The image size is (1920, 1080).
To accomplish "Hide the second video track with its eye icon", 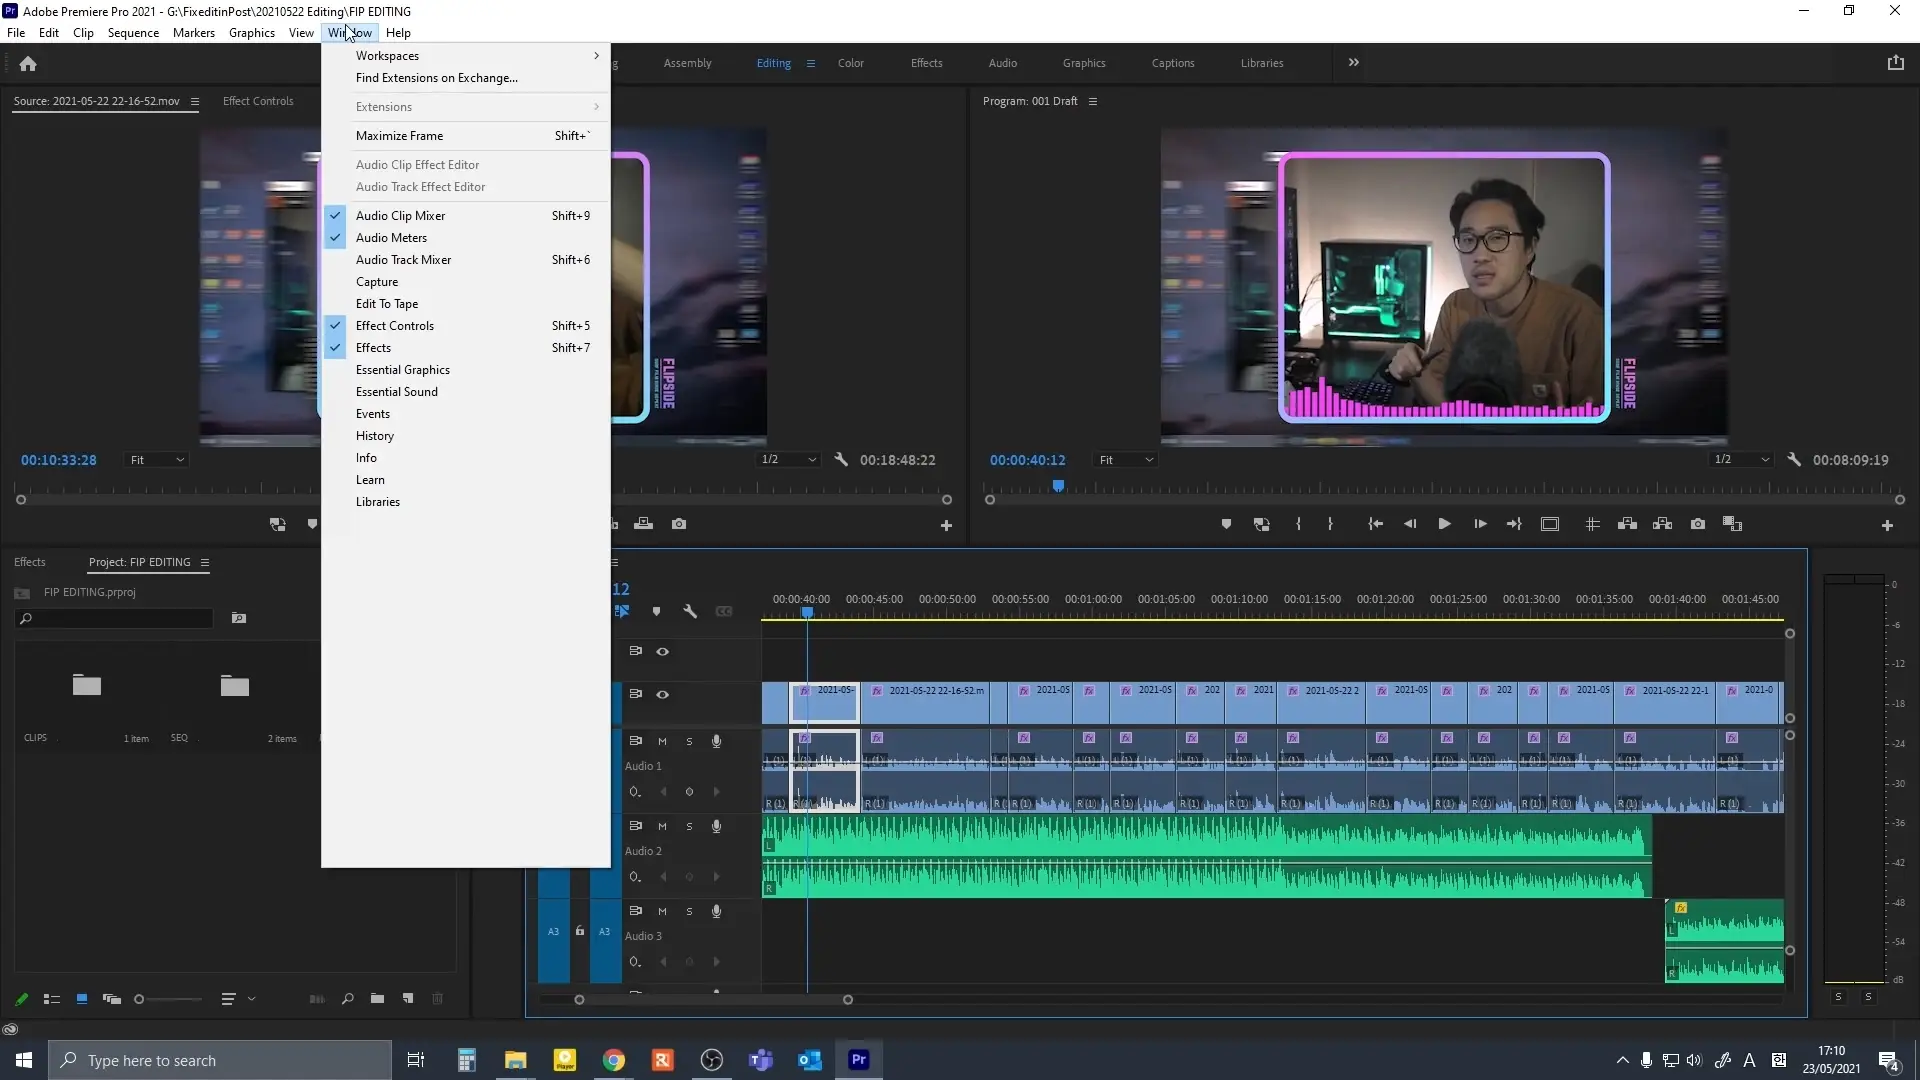I will tap(662, 695).
